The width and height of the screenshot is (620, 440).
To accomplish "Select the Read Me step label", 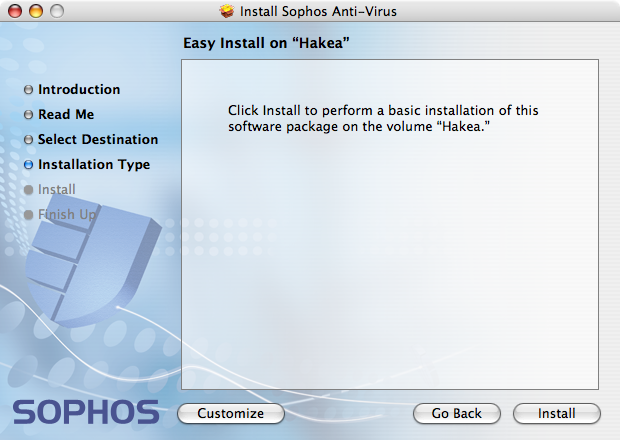I will [x=66, y=114].
